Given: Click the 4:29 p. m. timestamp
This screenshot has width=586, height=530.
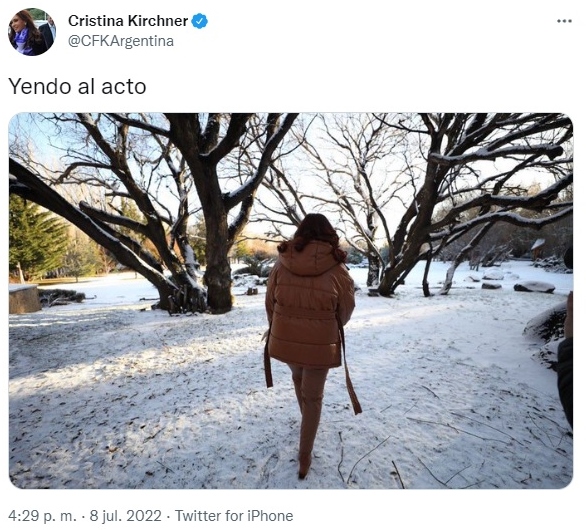Looking at the screenshot, I should (42, 516).
